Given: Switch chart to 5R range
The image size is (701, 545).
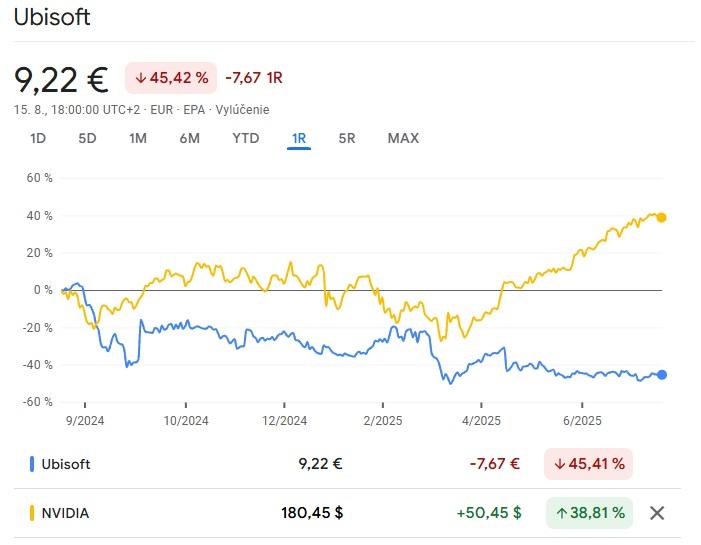Looking at the screenshot, I should 347,138.
